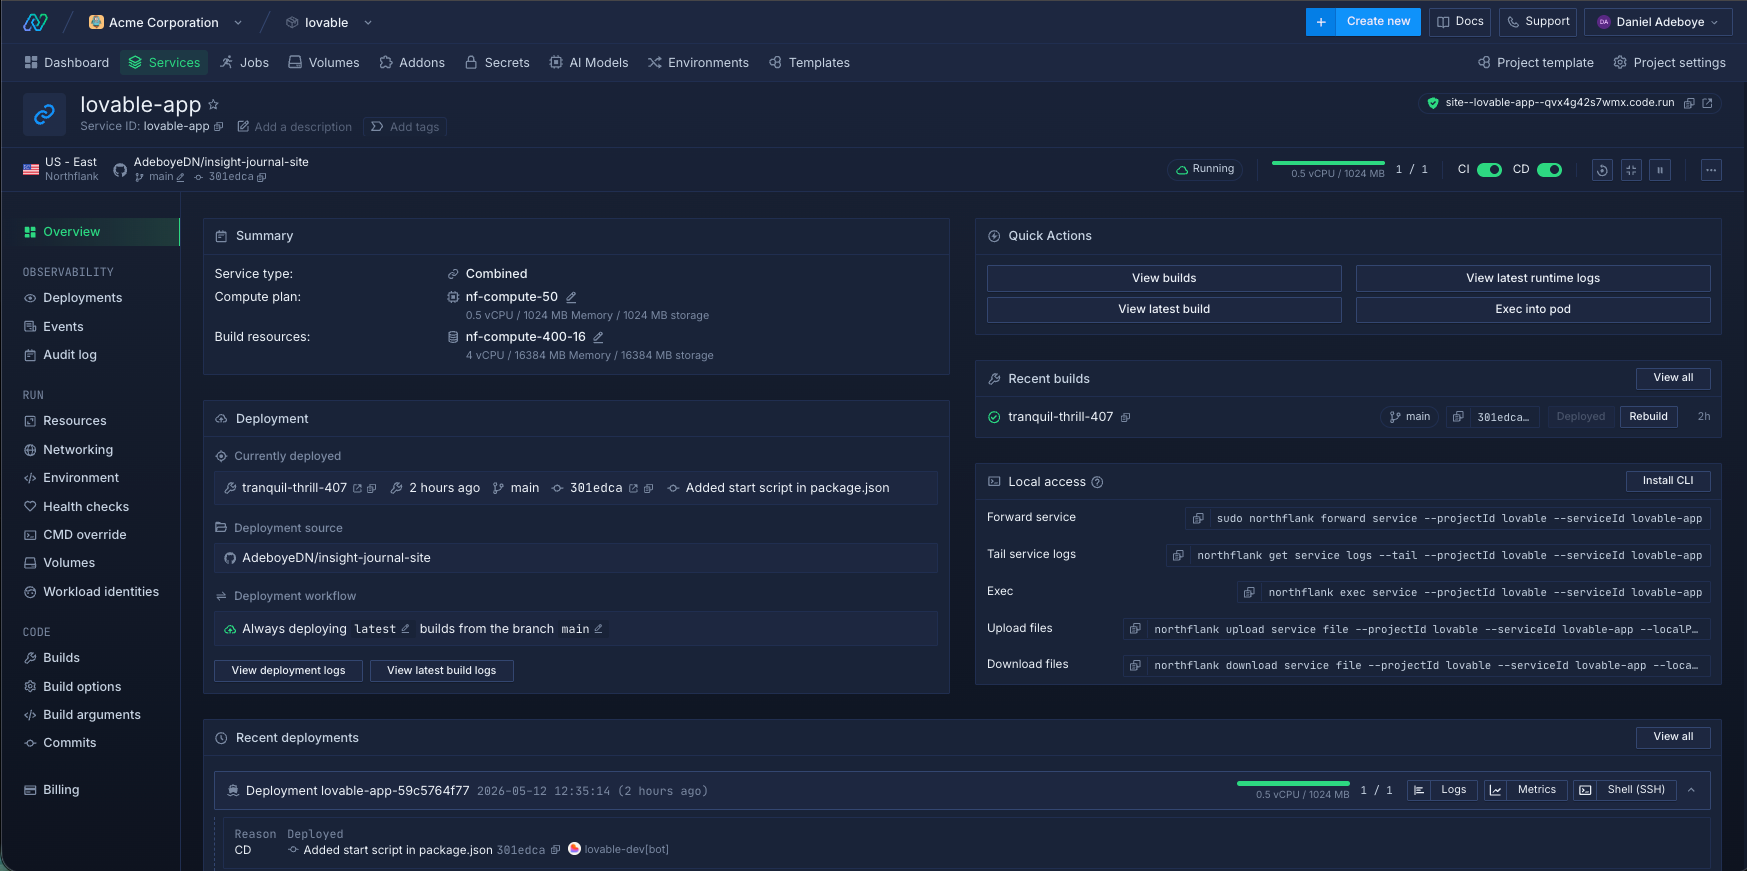Copy the Tail service logs command
Viewport: 1747px width, 871px height.
coord(1178,555)
